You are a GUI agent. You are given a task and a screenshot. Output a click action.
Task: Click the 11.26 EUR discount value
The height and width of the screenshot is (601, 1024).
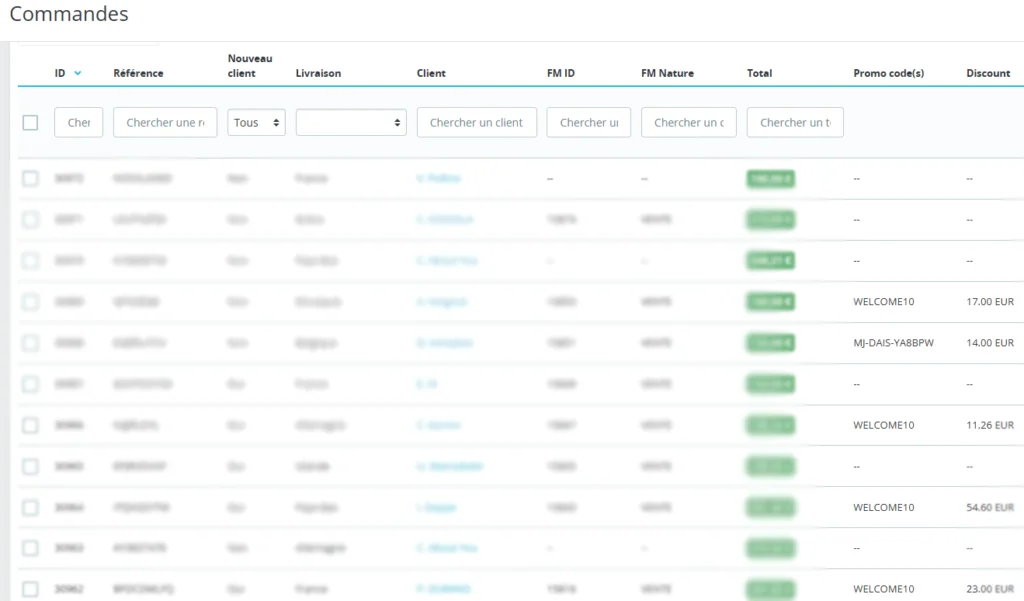point(990,425)
